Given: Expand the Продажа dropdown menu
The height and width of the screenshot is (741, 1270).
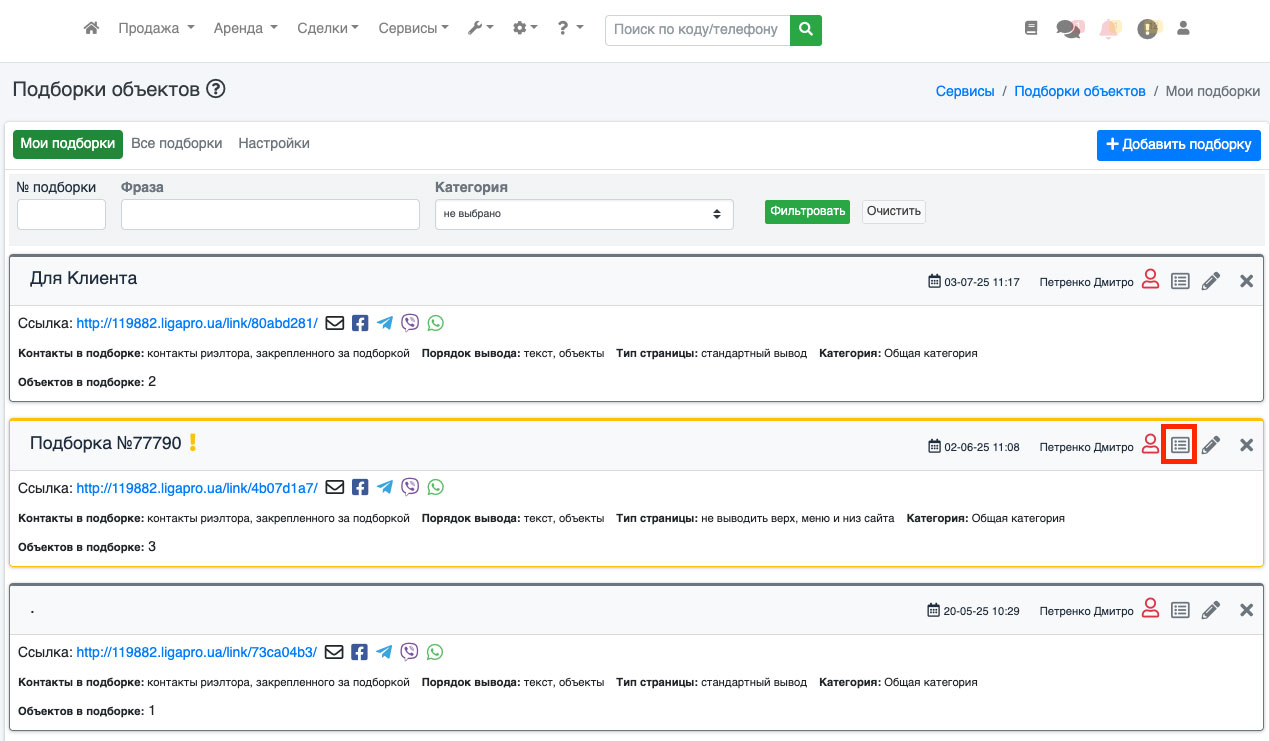Looking at the screenshot, I should tap(156, 29).
